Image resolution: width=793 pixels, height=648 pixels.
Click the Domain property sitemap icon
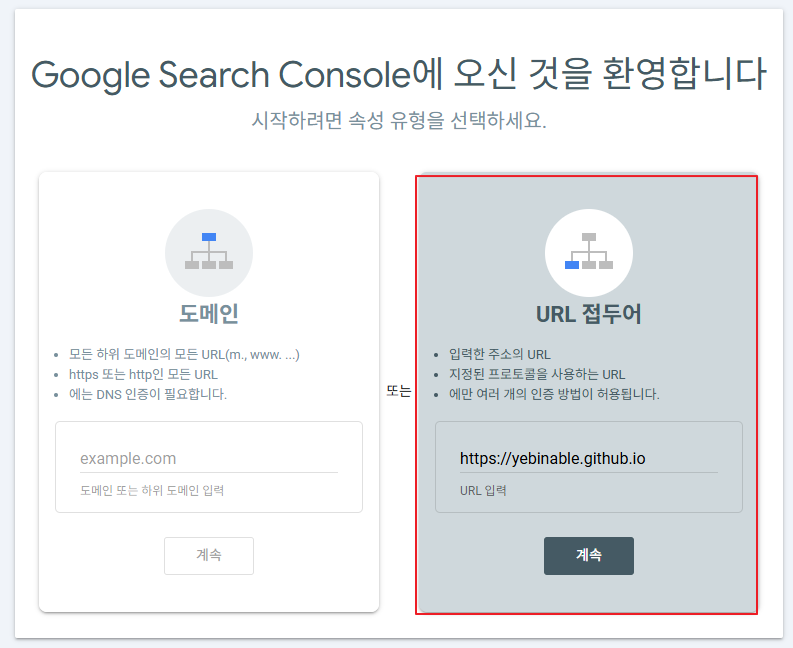[209, 252]
